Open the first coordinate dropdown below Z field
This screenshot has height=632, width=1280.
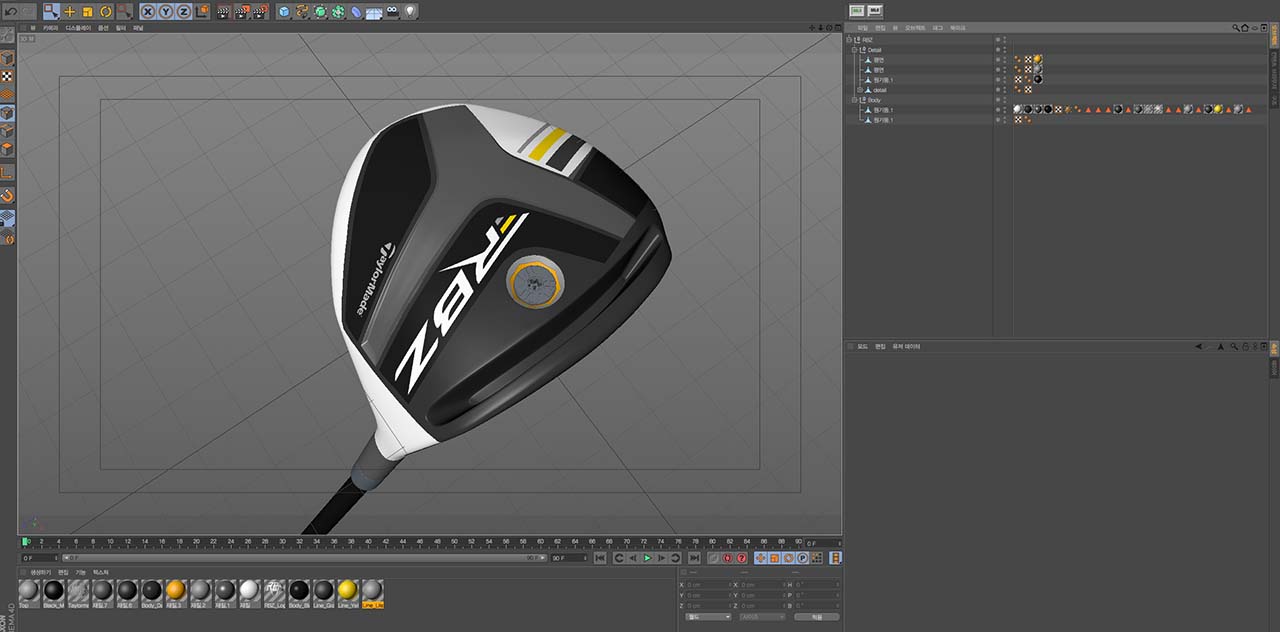pos(708,617)
